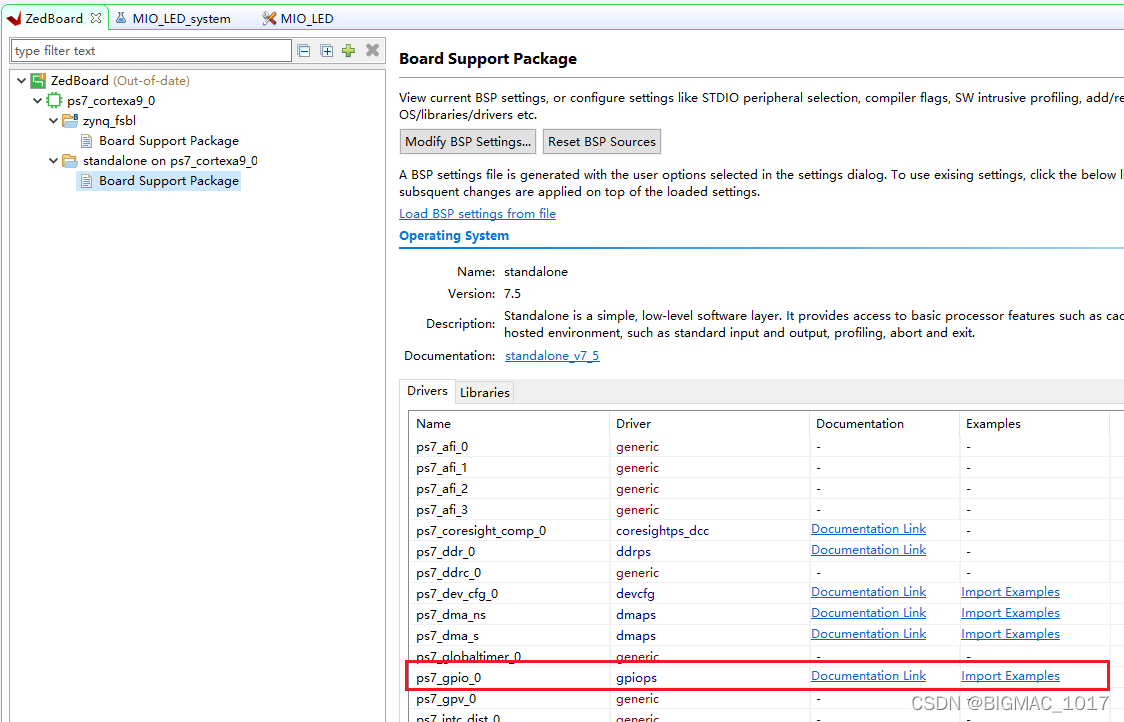Select standalone on ps7_cortexa9_0 tree item
The height and width of the screenshot is (722, 1124).
[x=171, y=161]
